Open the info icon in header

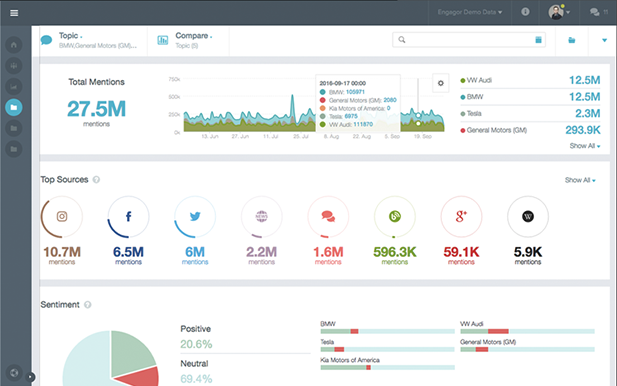pos(525,12)
